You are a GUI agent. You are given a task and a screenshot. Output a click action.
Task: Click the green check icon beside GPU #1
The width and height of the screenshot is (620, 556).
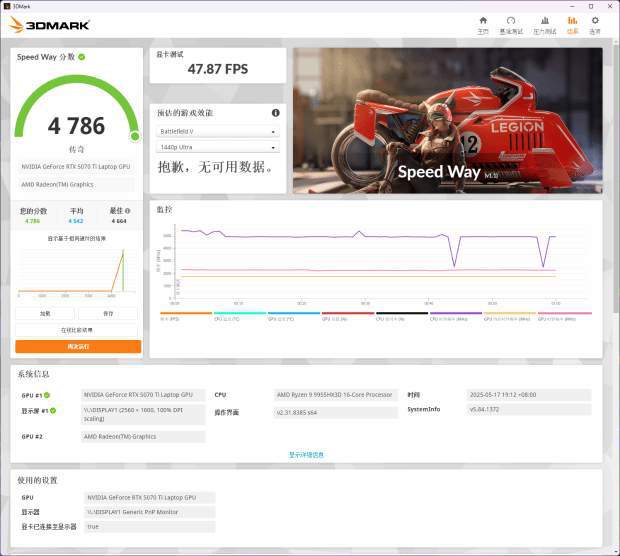(x=47, y=395)
